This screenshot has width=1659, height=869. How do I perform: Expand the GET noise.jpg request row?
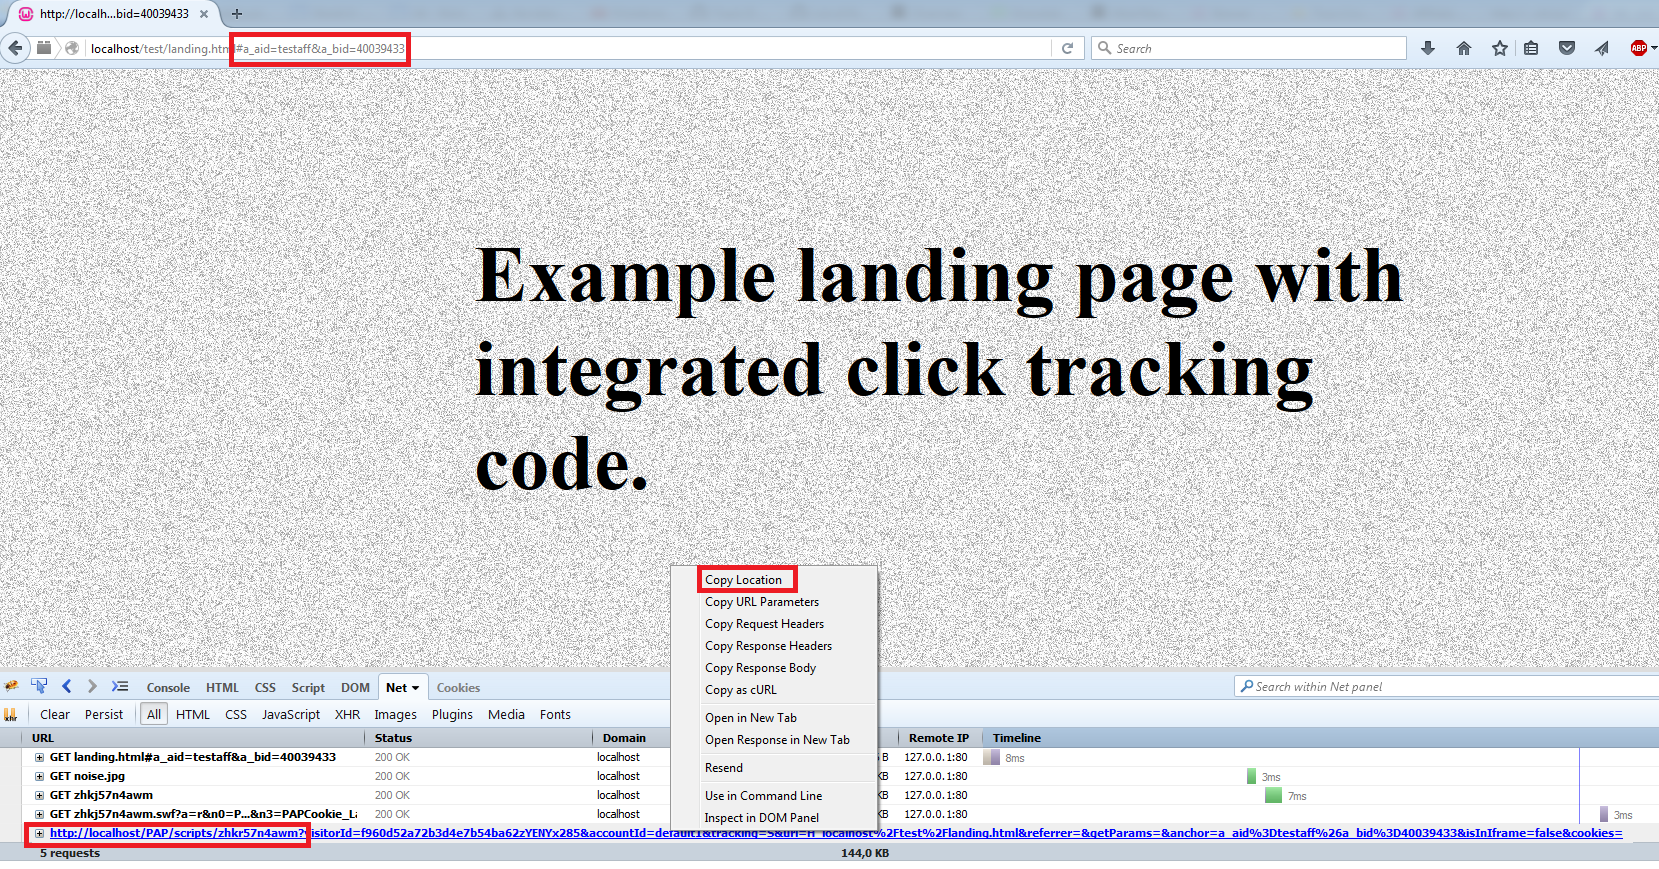coord(40,776)
